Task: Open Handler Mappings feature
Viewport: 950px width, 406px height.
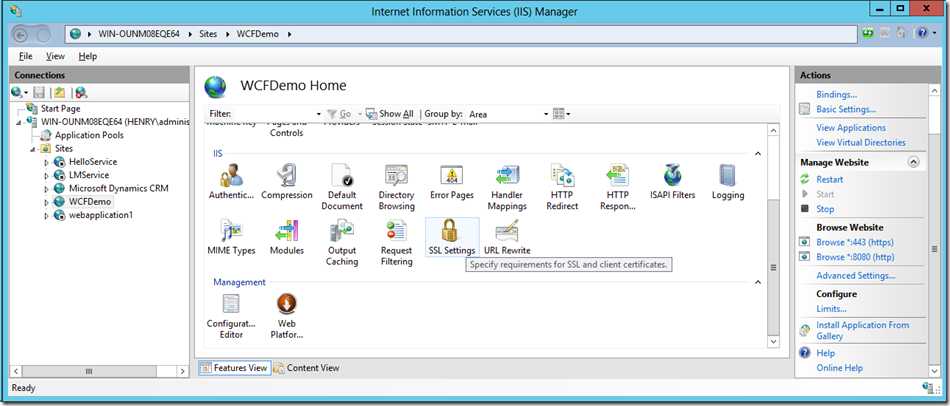Action: (x=507, y=187)
